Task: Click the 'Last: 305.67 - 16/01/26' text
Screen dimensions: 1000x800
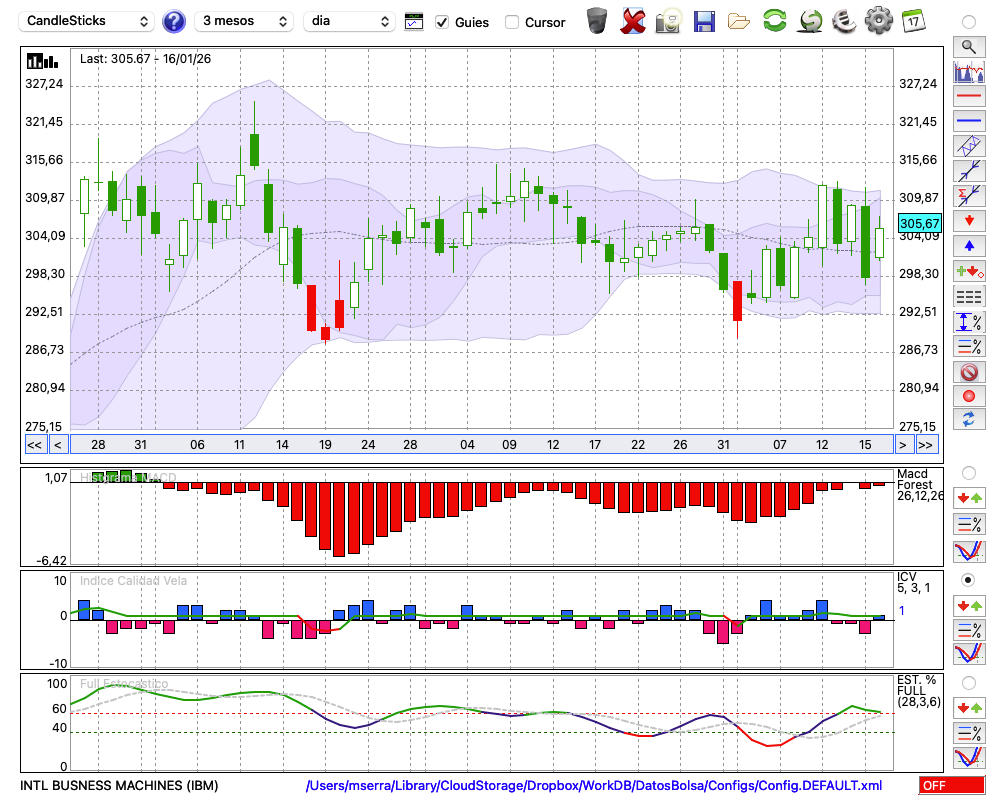Action: tap(145, 59)
